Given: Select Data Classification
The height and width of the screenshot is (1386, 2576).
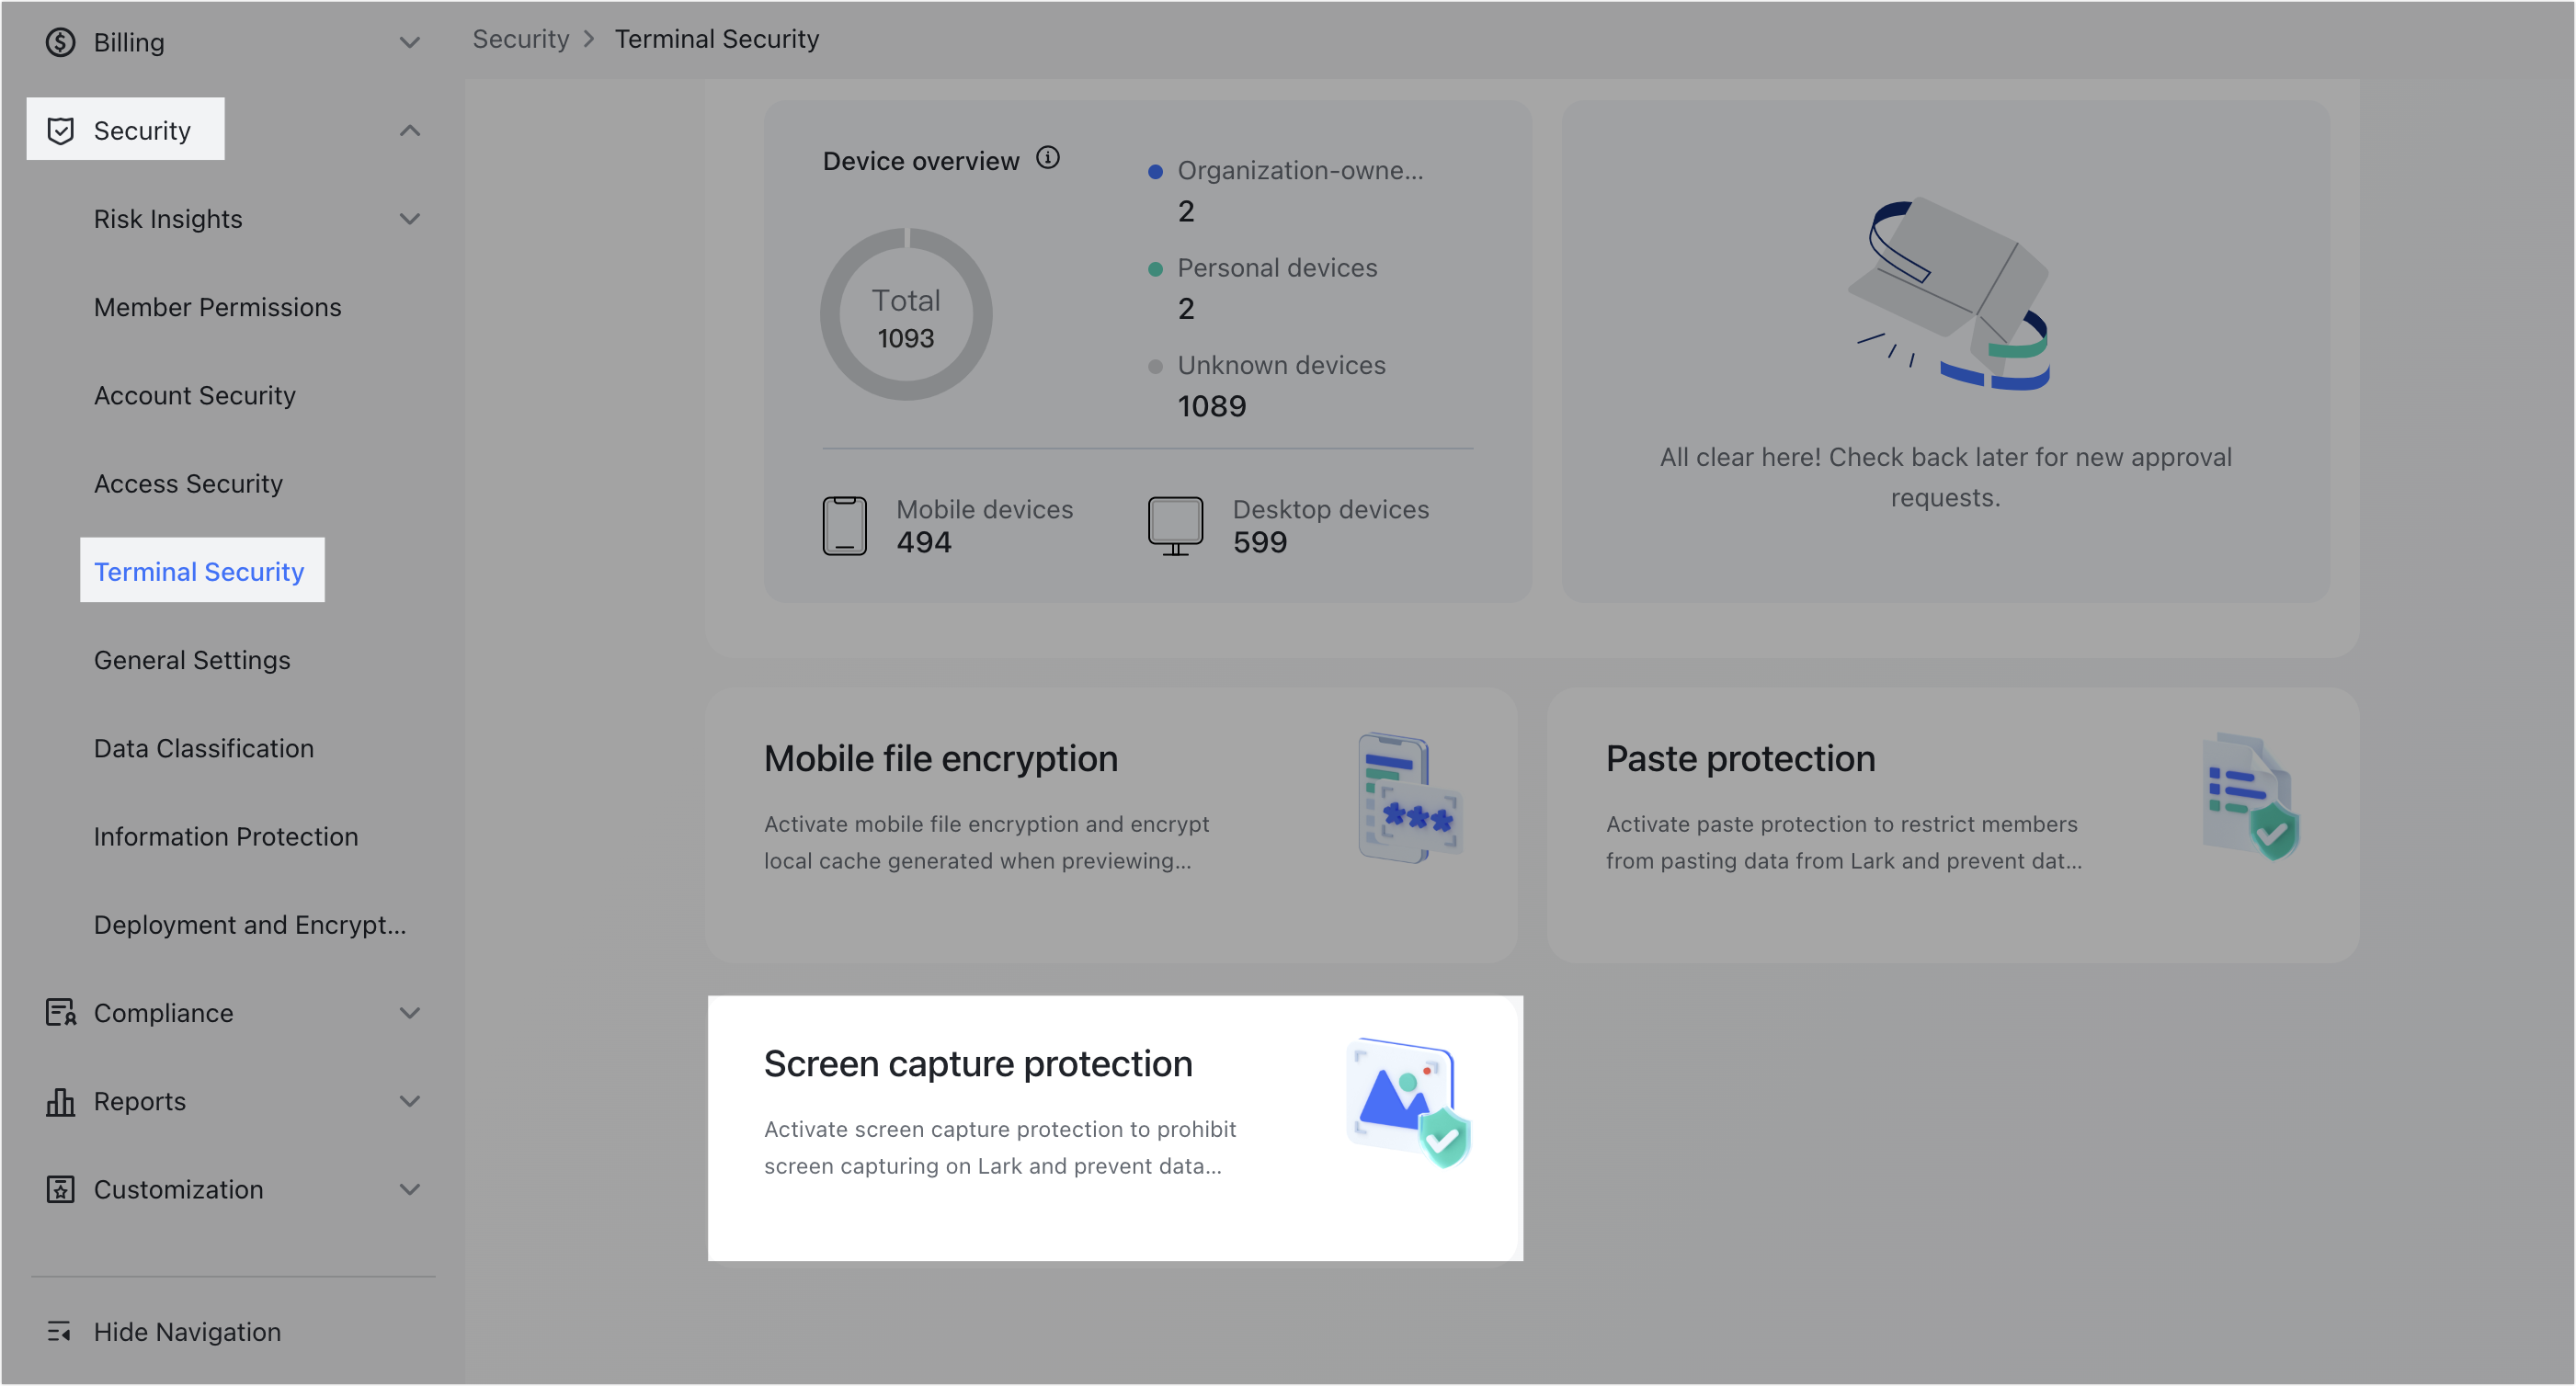Looking at the screenshot, I should point(203,747).
